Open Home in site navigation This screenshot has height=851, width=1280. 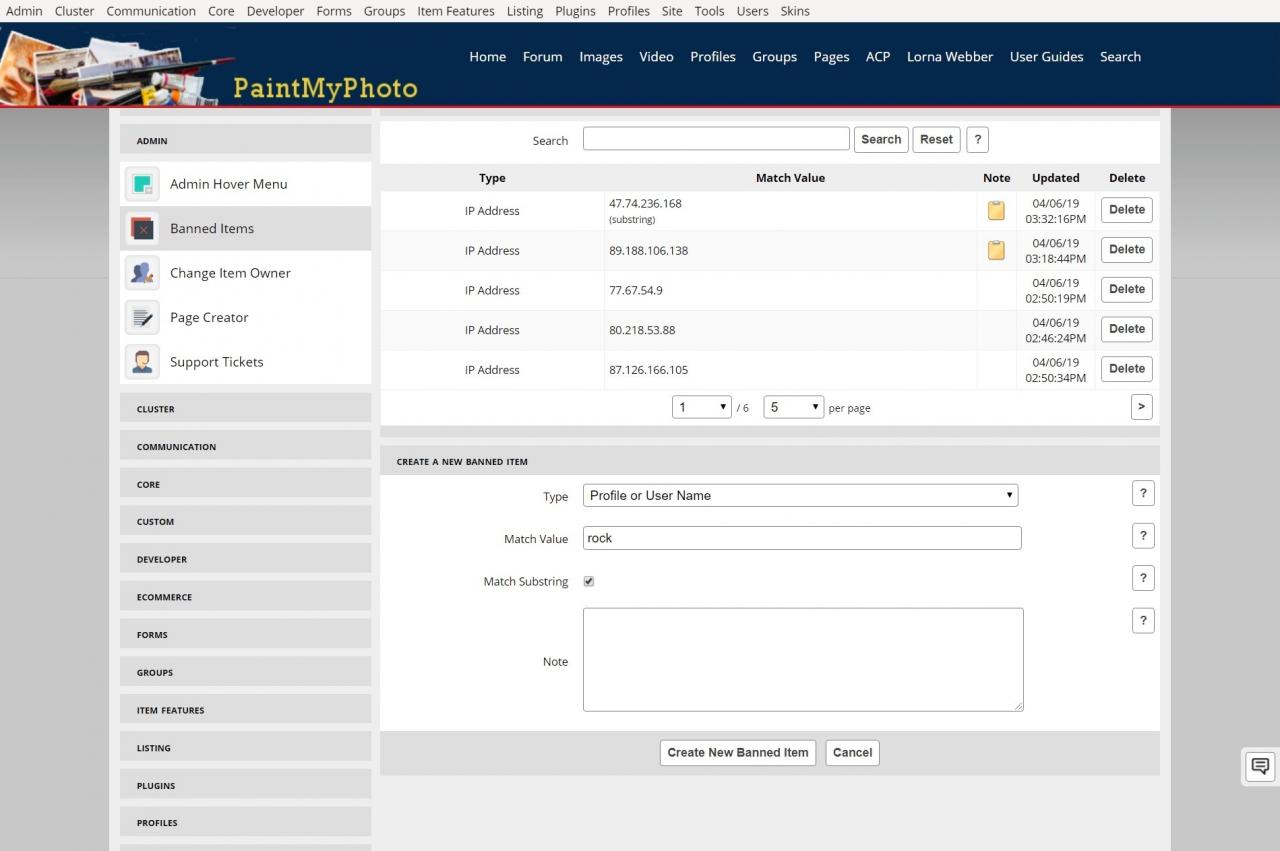(x=488, y=57)
